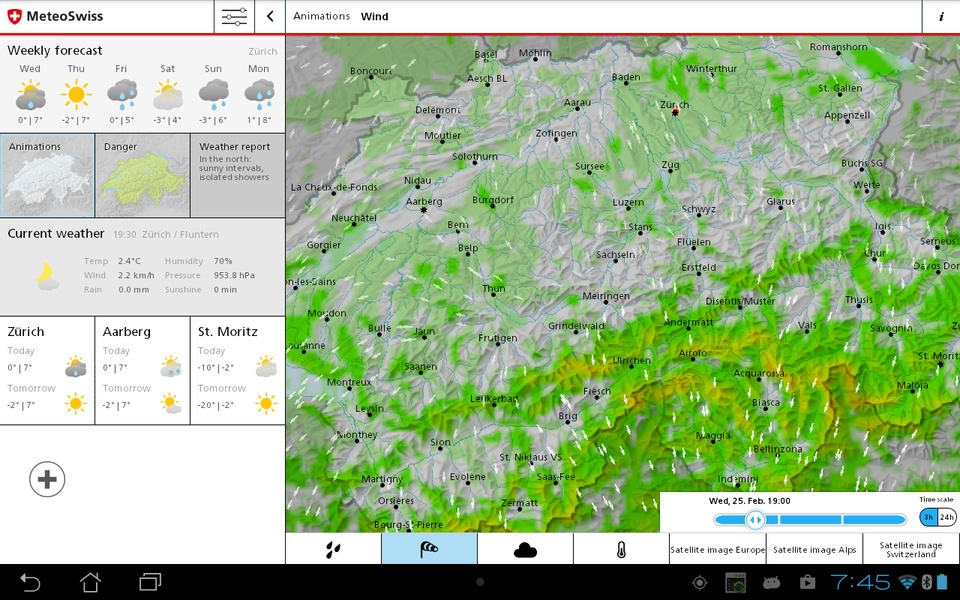Select the wind sock animation tab

point(429,549)
